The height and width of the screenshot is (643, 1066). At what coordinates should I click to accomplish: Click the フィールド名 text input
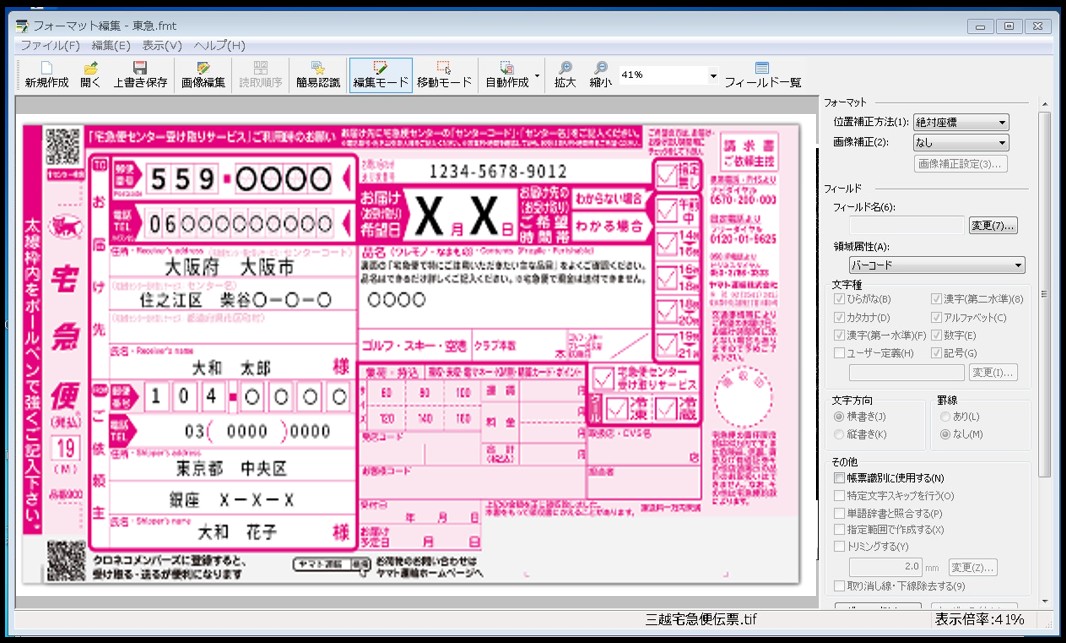(x=907, y=226)
